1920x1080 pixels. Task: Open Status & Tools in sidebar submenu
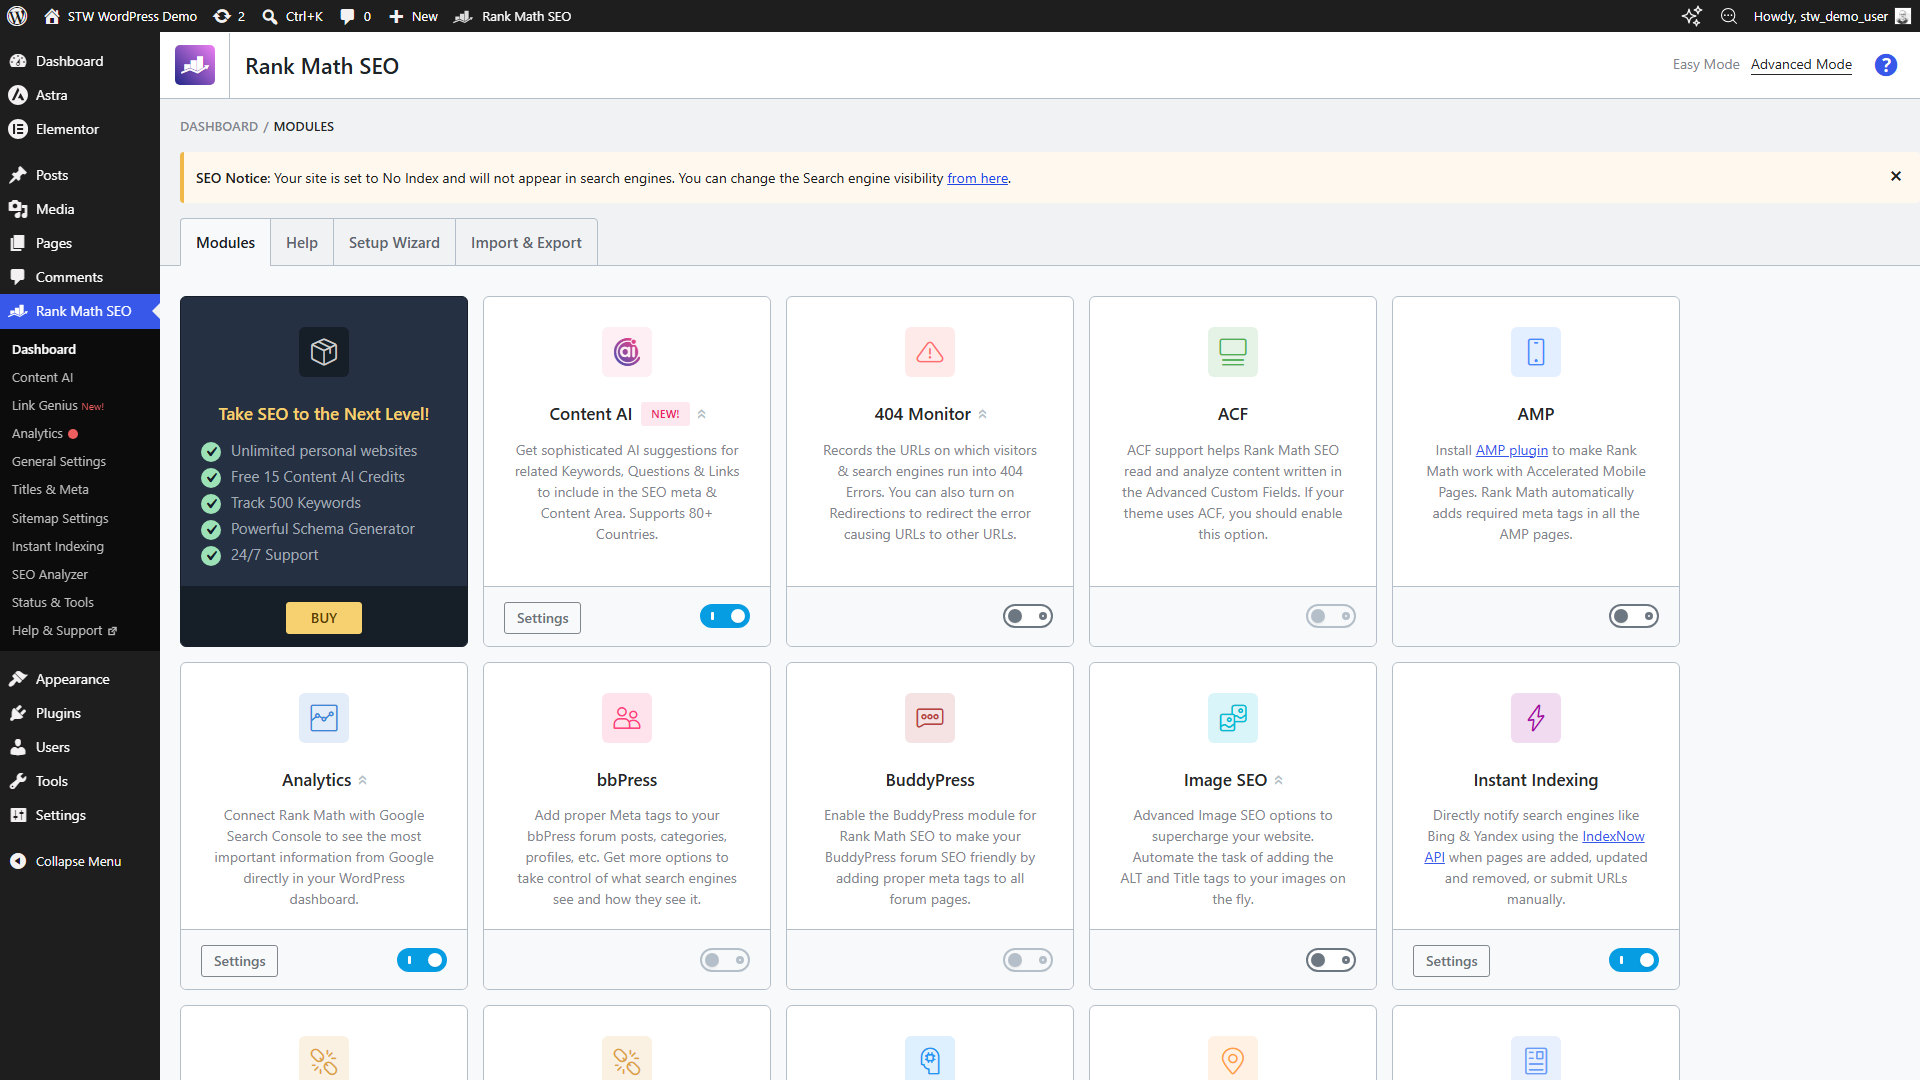click(53, 602)
